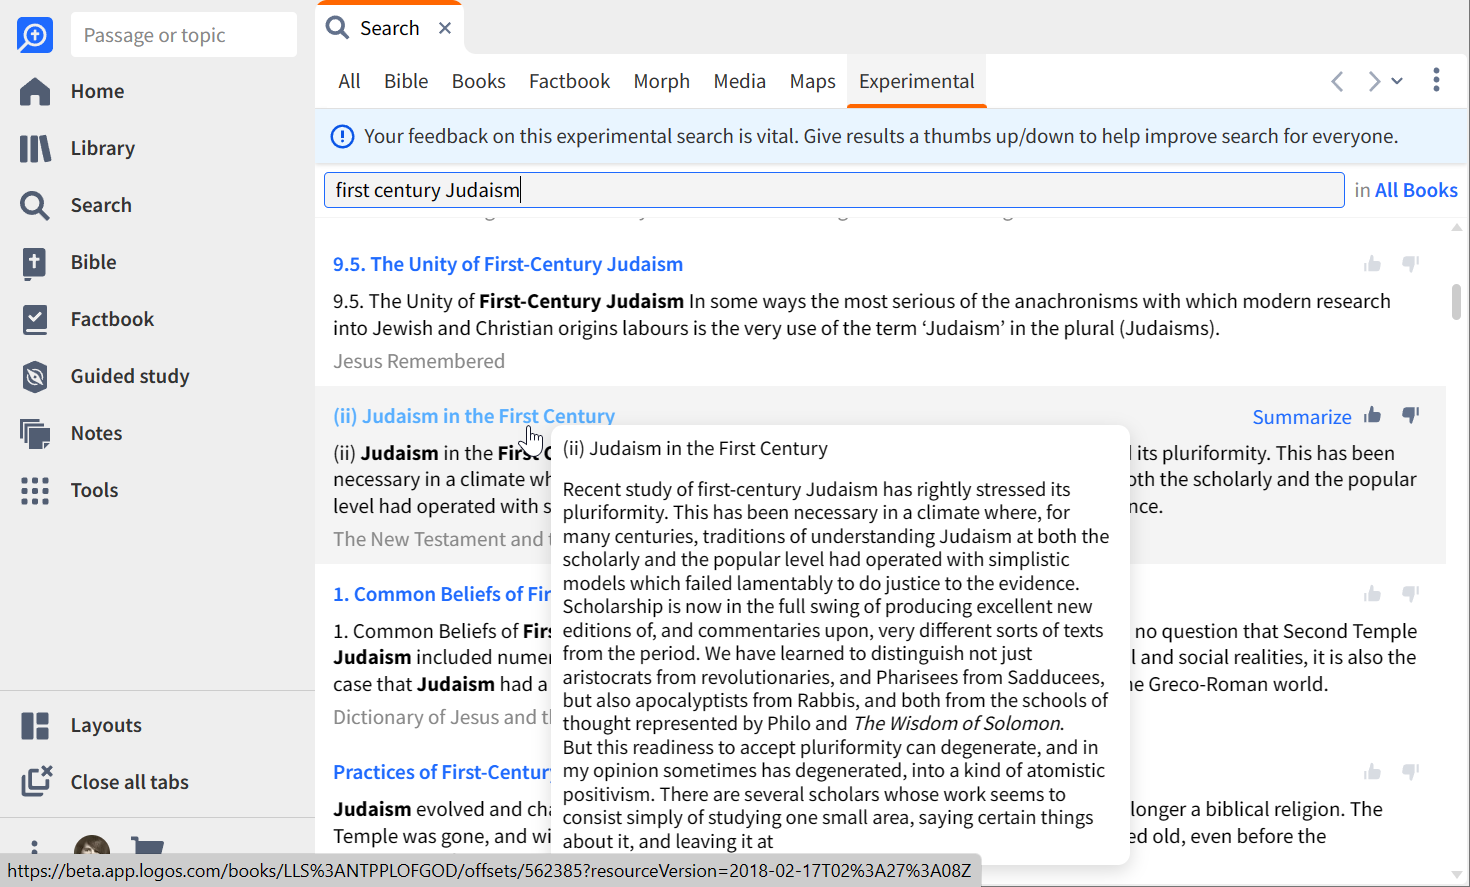Open Tools in the sidebar
The image size is (1470, 887).
point(69,490)
